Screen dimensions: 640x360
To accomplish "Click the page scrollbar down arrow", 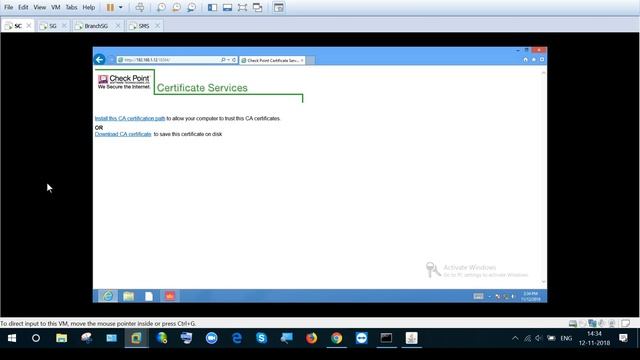I will [543, 282].
